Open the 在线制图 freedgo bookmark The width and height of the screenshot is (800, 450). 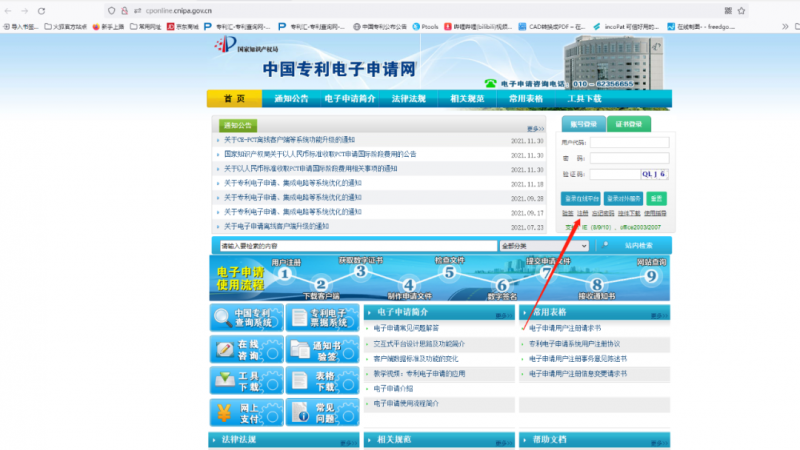[701, 27]
